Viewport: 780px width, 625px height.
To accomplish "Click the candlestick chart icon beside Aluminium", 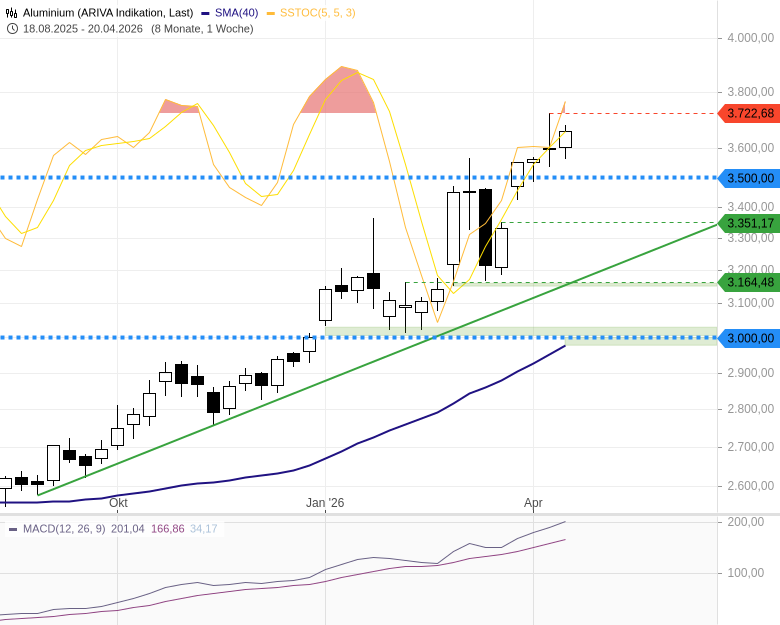I will click(12, 13).
